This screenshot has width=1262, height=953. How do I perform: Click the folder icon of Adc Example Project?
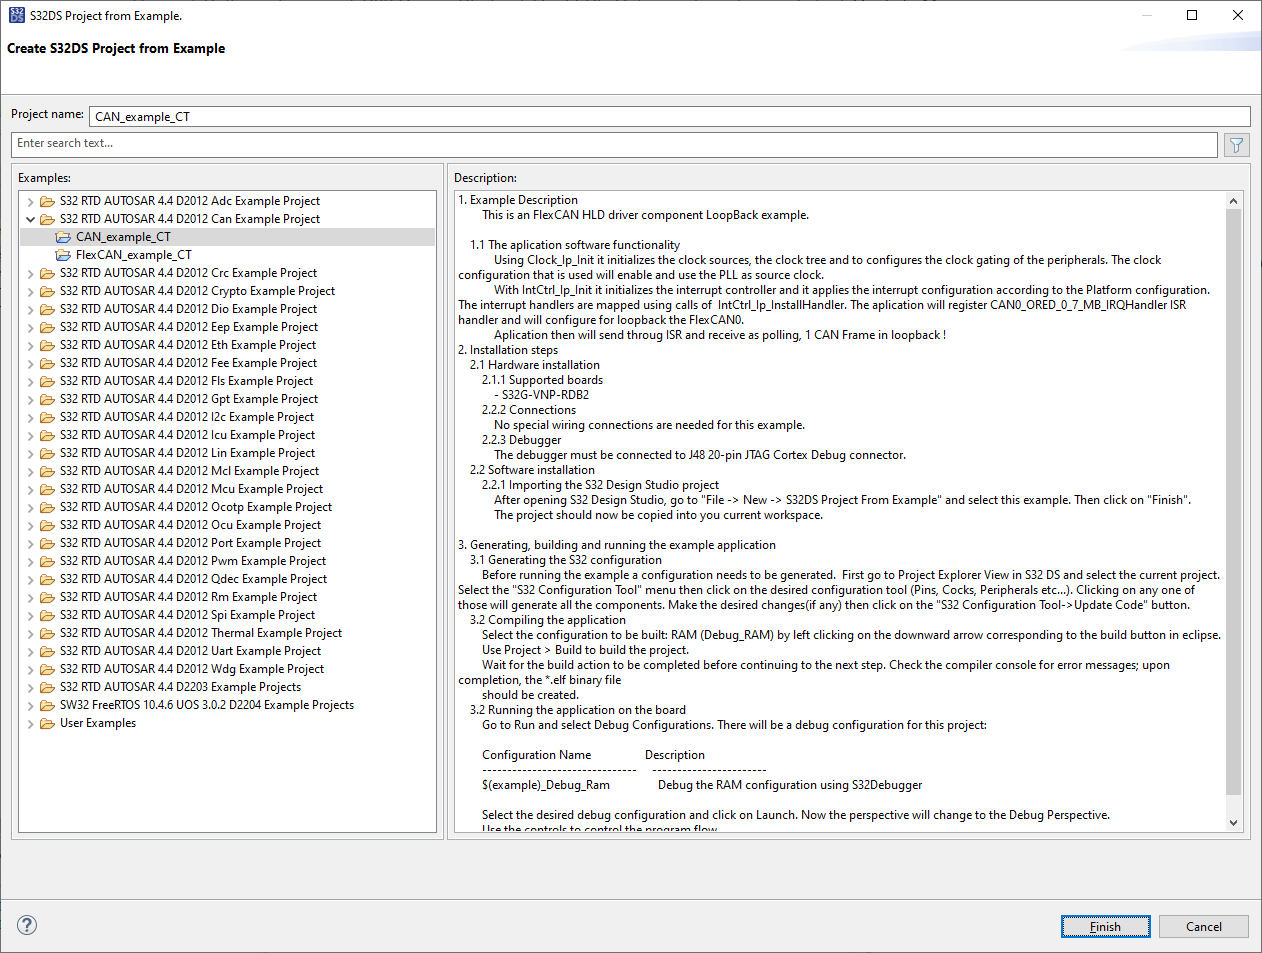click(47, 200)
